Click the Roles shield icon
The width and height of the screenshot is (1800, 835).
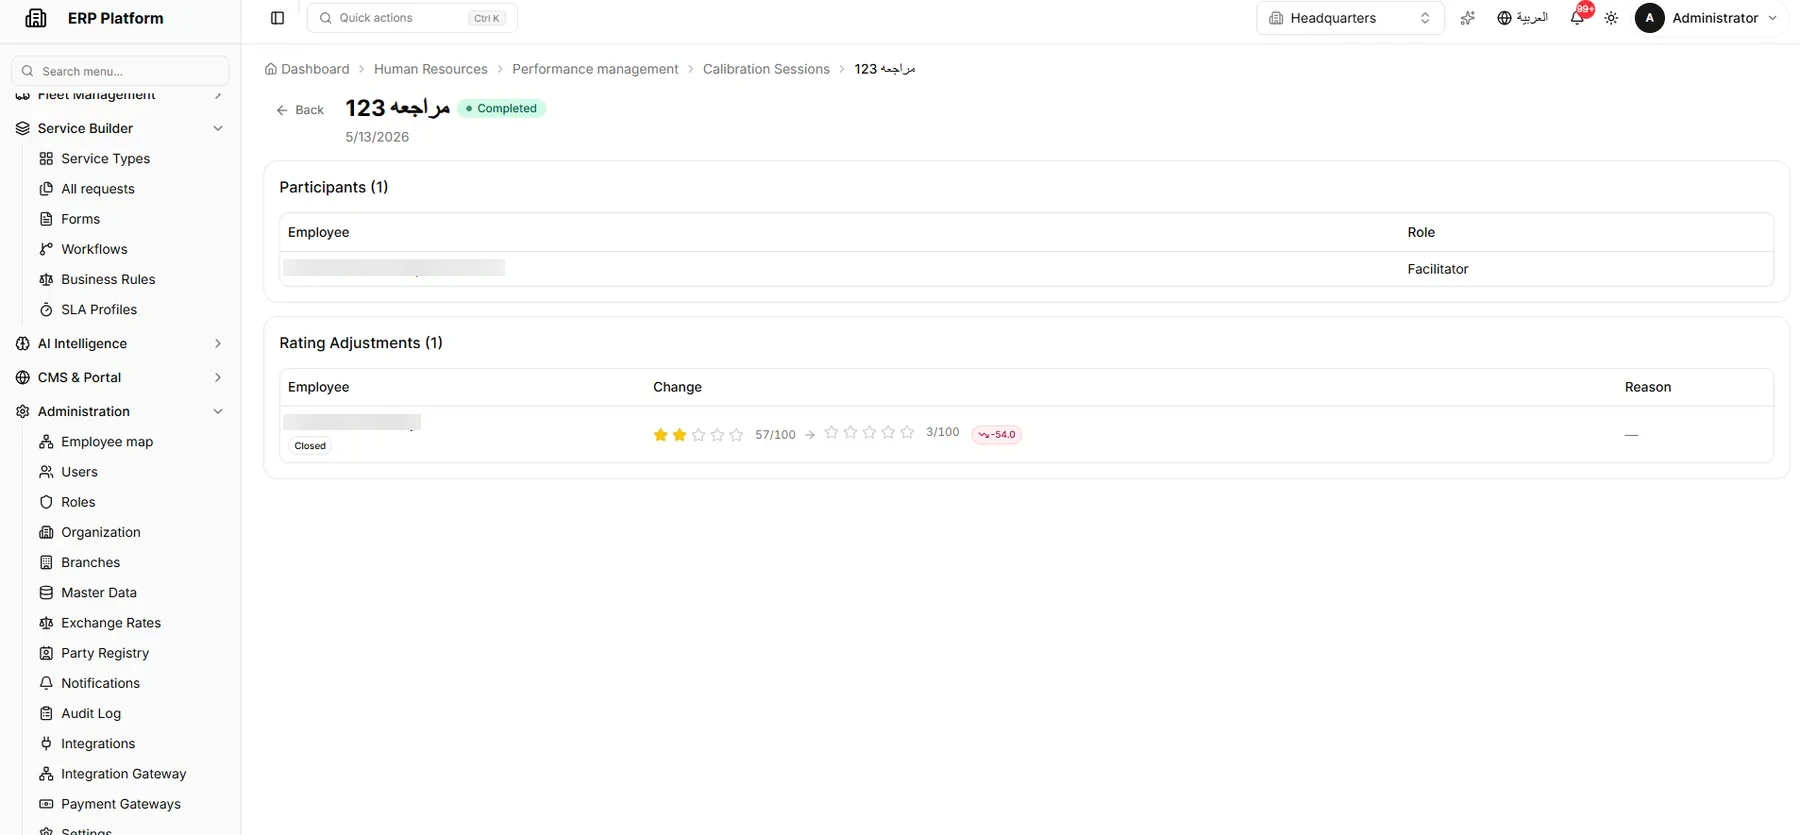(x=46, y=502)
